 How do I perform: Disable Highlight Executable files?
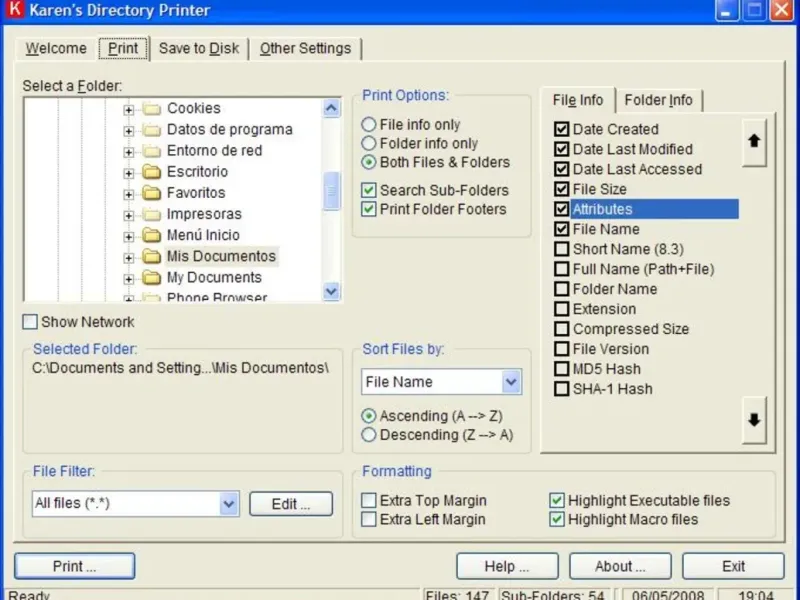click(x=557, y=501)
